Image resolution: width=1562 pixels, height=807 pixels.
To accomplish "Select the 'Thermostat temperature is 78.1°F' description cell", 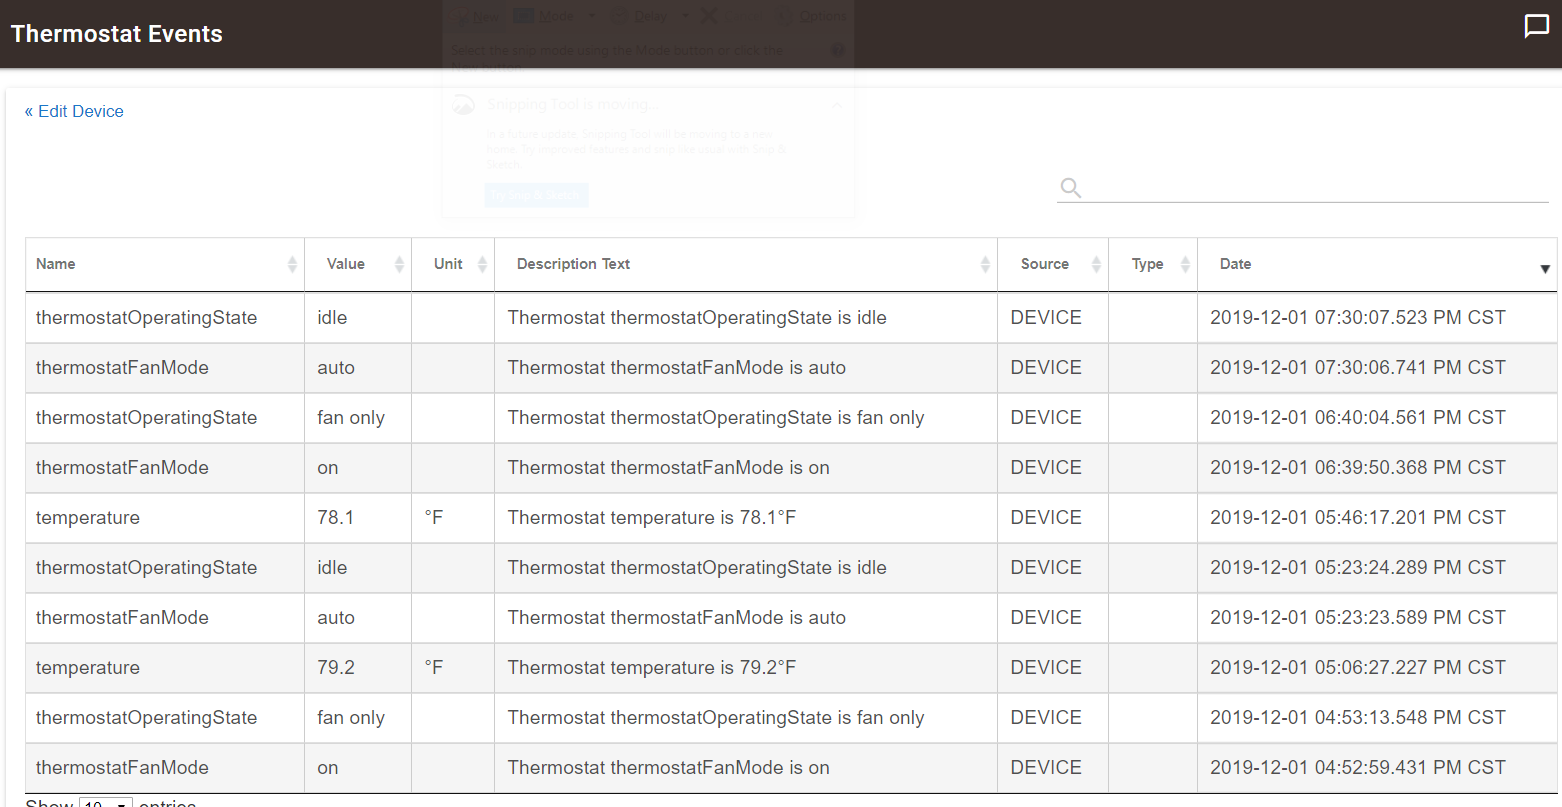I will click(x=652, y=518).
